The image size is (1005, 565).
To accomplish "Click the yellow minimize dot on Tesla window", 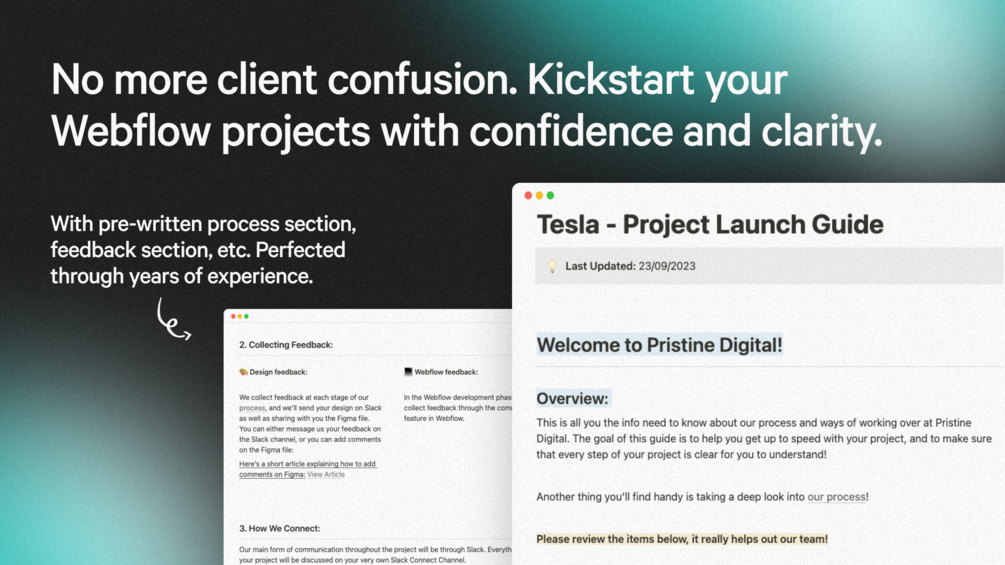I will coord(539,195).
